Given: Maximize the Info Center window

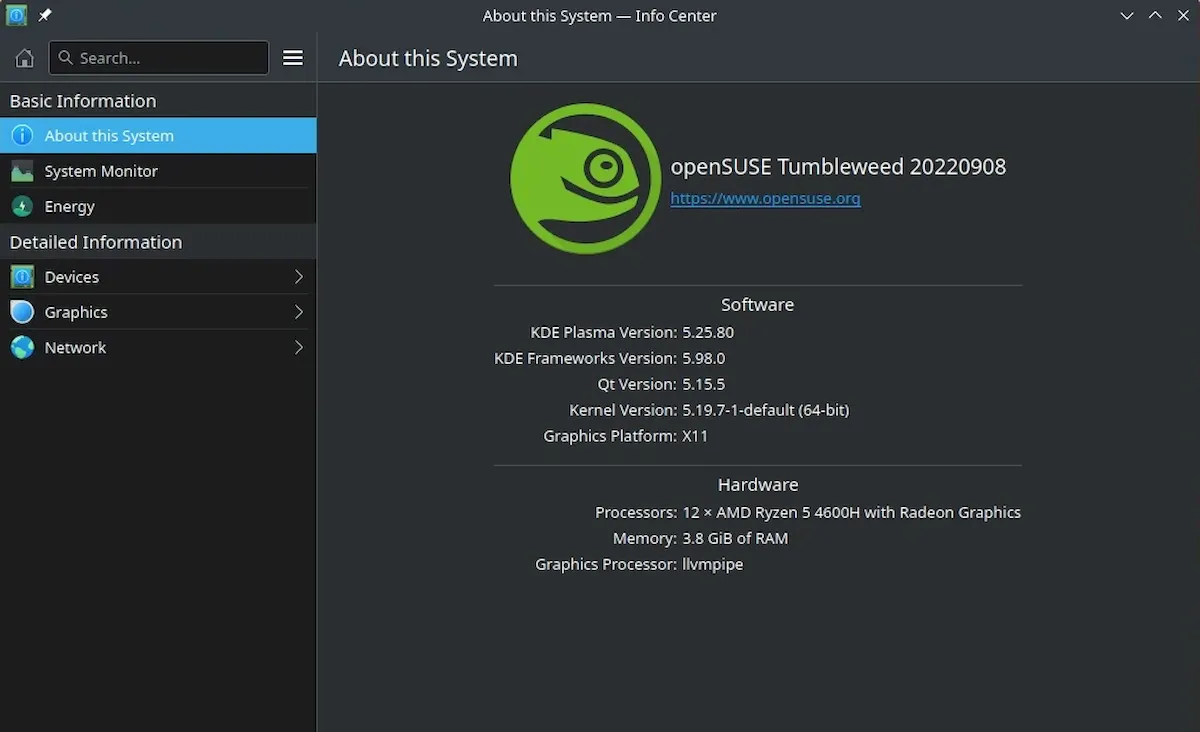Looking at the screenshot, I should click(1155, 15).
